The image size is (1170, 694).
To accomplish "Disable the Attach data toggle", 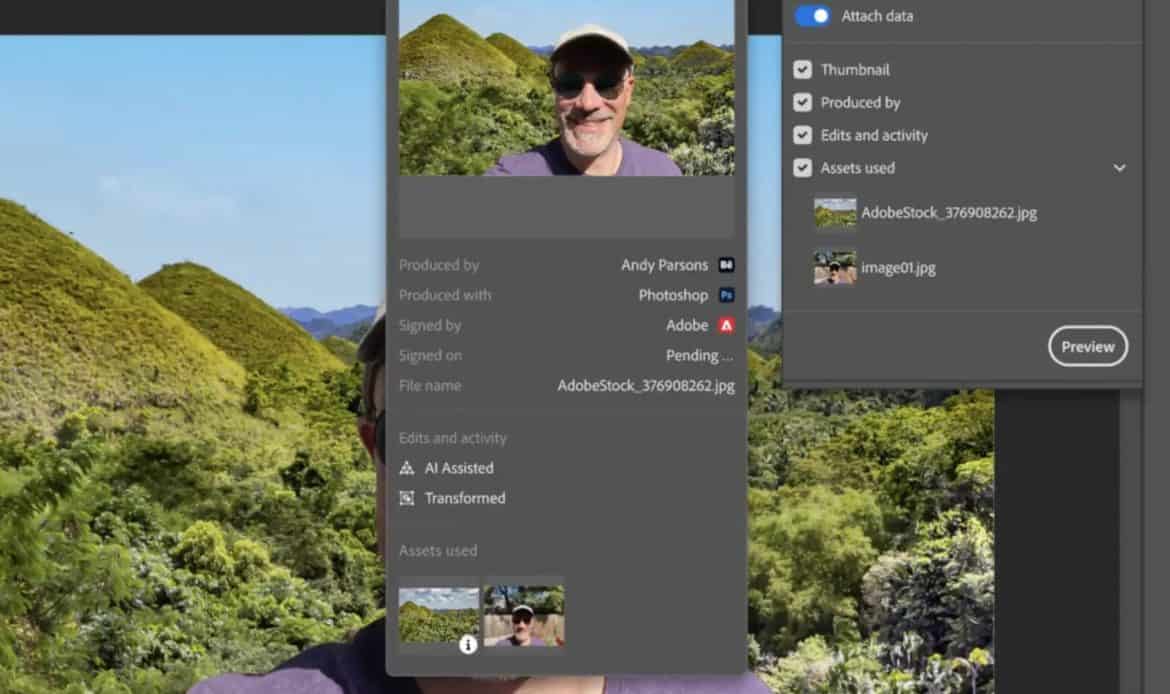I will coord(812,16).
